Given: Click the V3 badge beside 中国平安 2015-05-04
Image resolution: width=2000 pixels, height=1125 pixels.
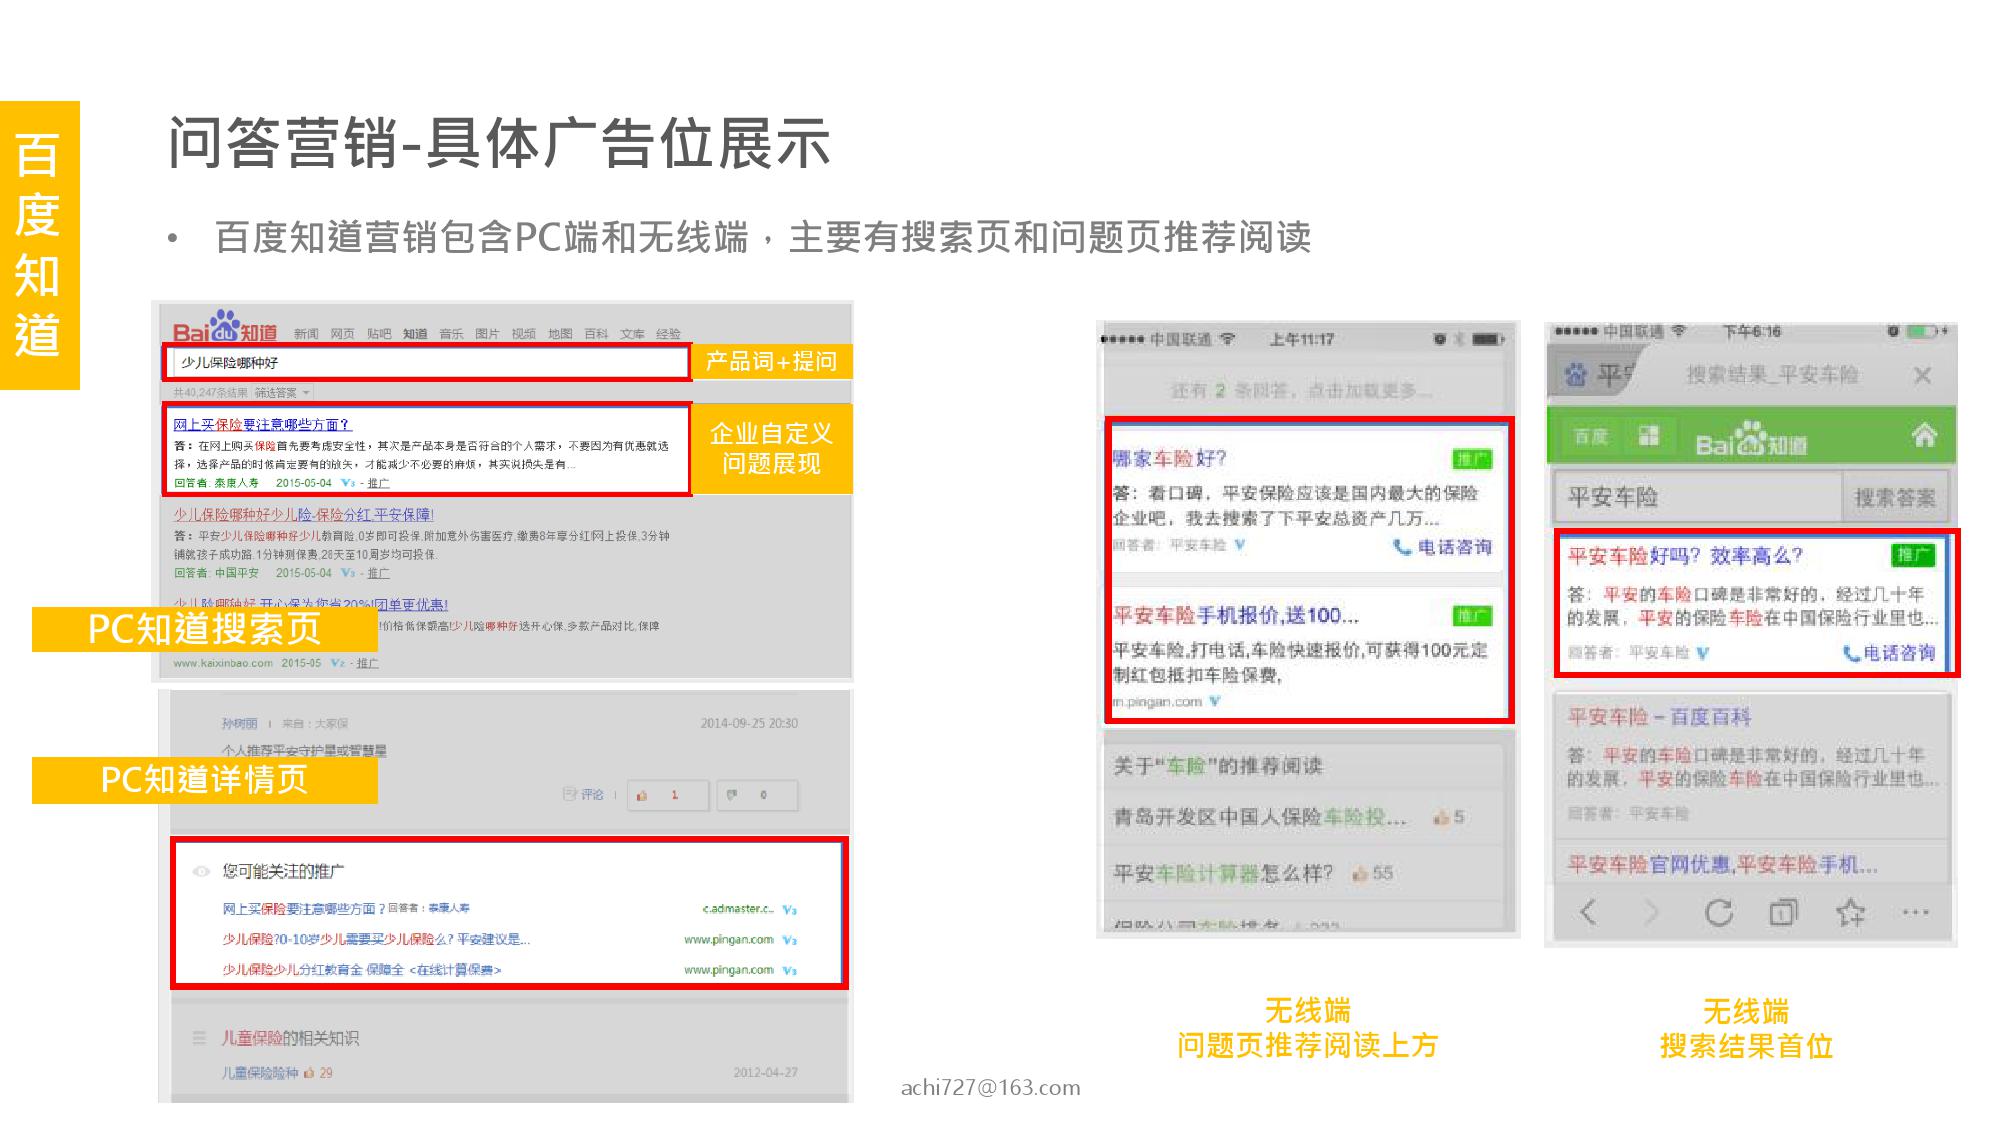Looking at the screenshot, I should point(348,573).
